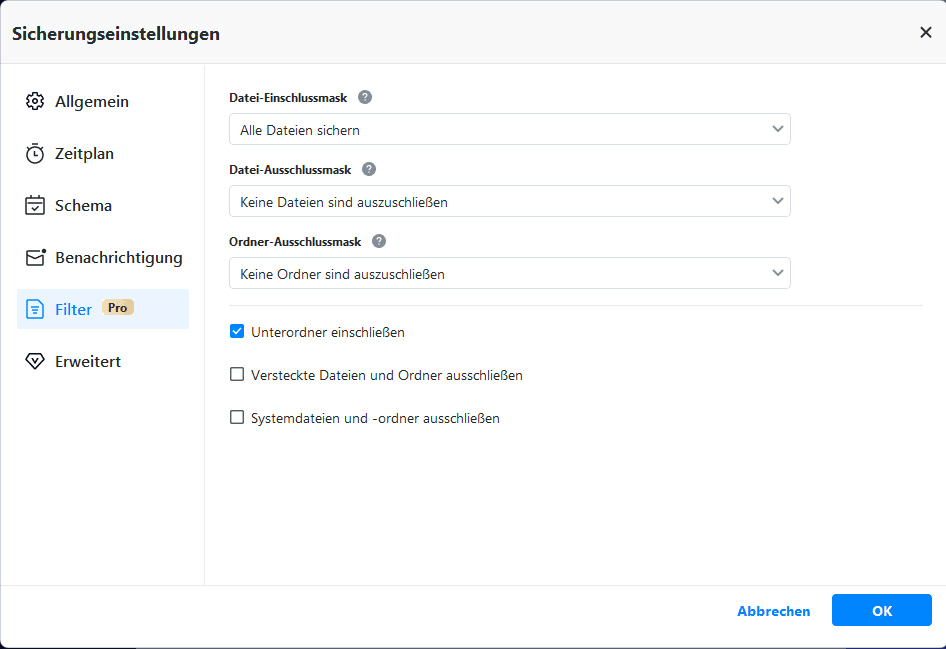Screen dimensions: 946x649
Task: Click the calendar icon for Schema
Action: click(x=35, y=206)
